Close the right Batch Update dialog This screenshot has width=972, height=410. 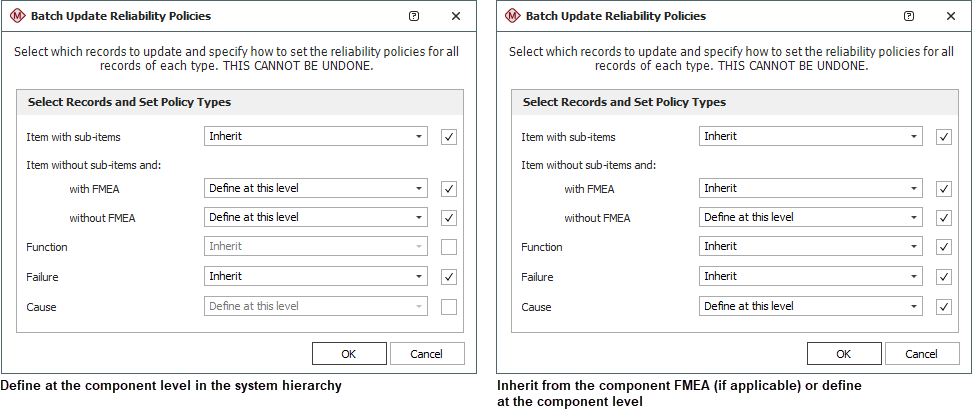click(951, 17)
